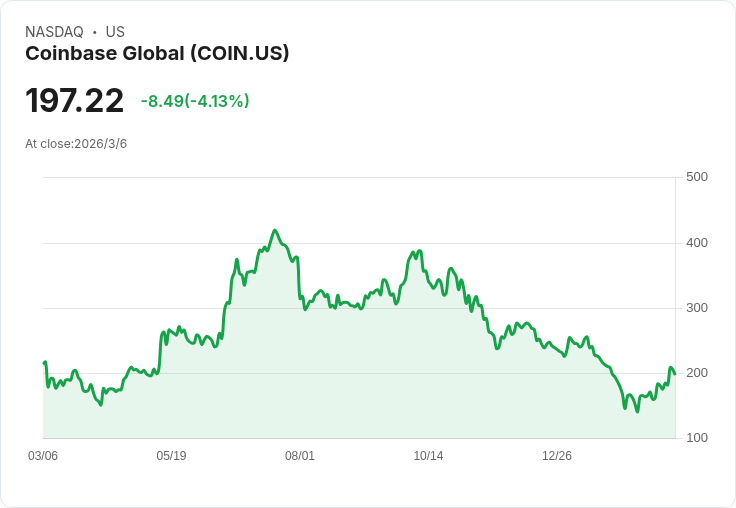736x508 pixels.
Task: Click the first data point at chart's left start
Action: 44,362
